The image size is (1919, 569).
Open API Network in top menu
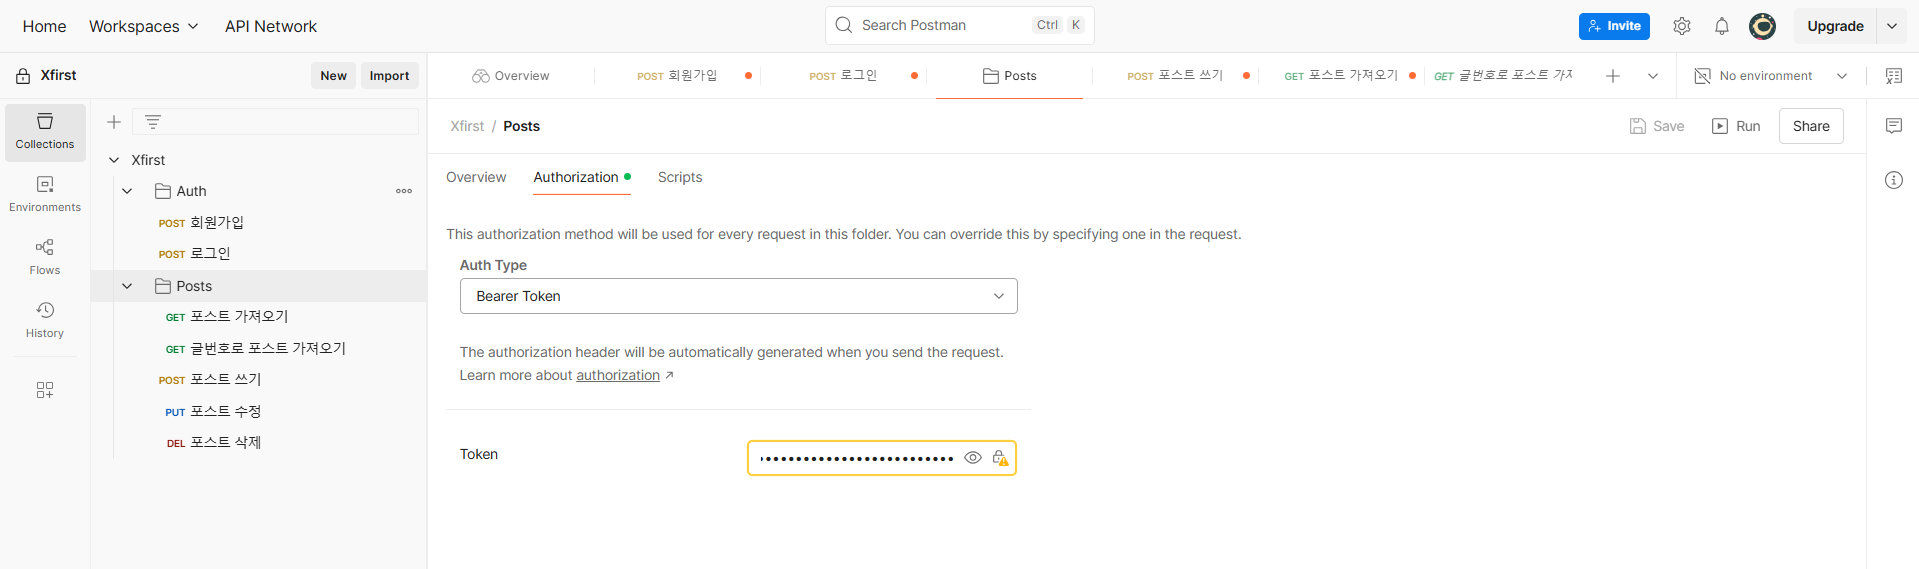coord(271,26)
